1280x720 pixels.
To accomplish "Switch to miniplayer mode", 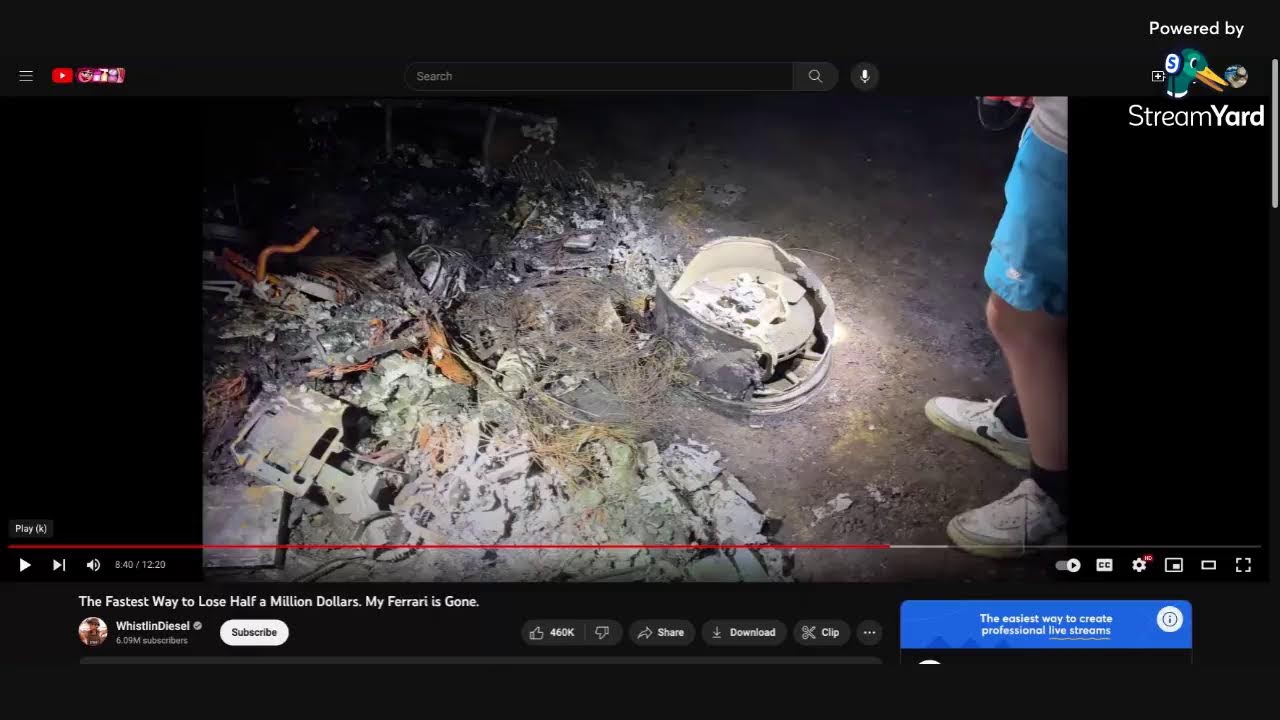I will (1174, 565).
